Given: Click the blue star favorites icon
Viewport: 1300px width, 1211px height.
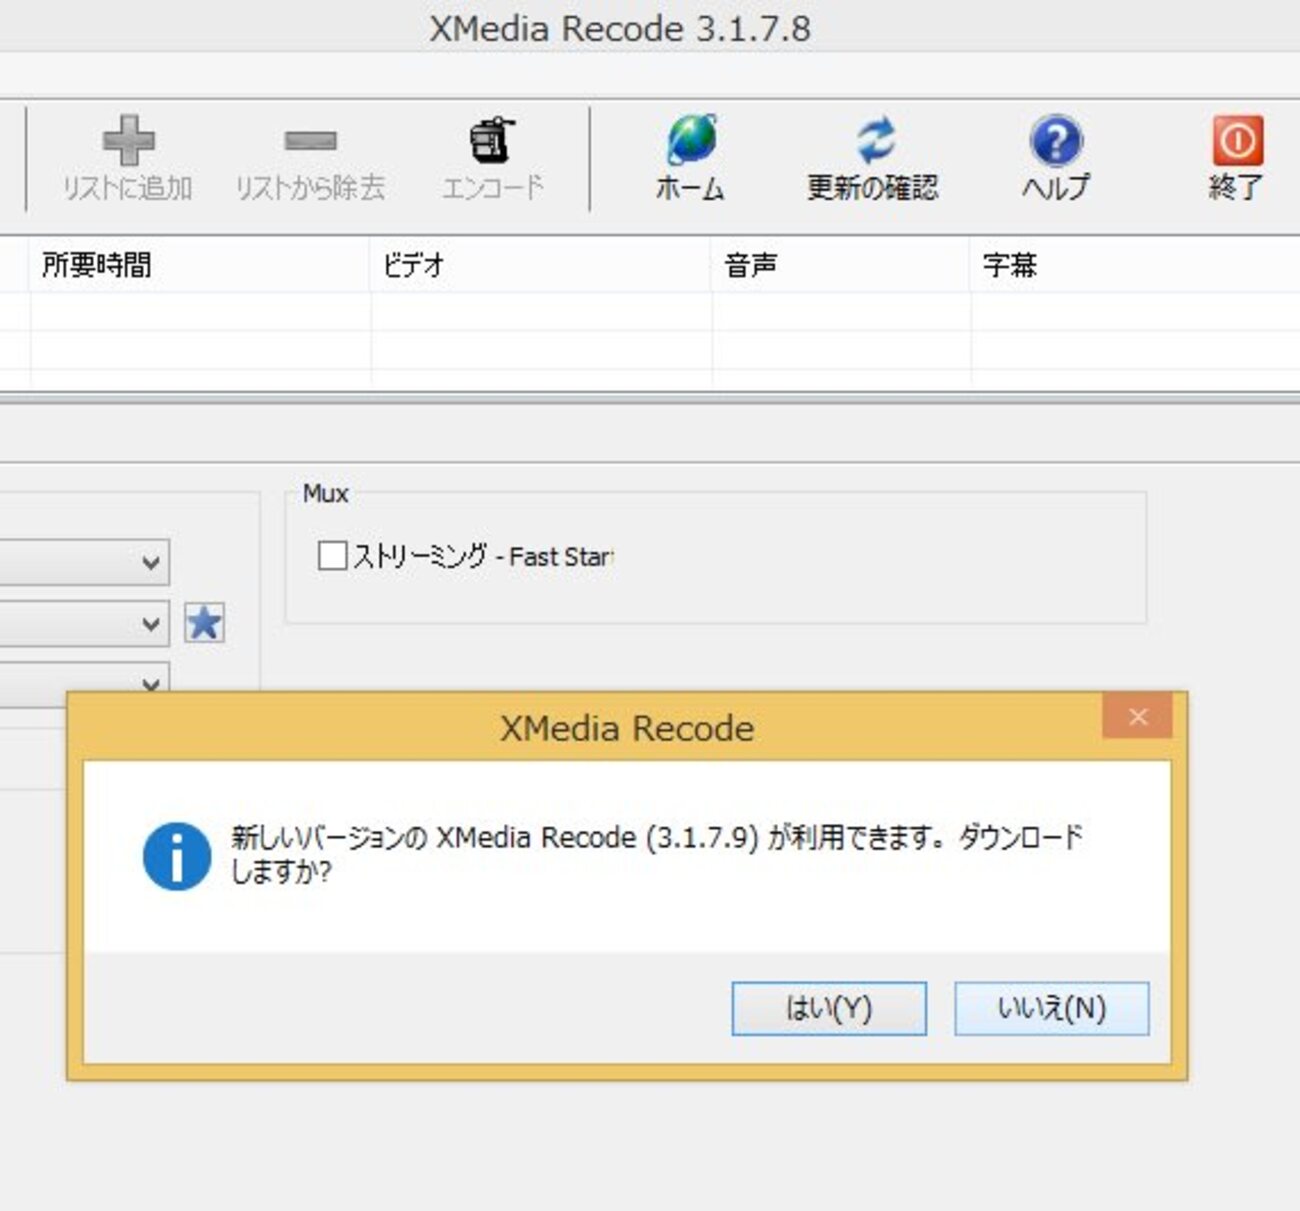Looking at the screenshot, I should pos(204,623).
